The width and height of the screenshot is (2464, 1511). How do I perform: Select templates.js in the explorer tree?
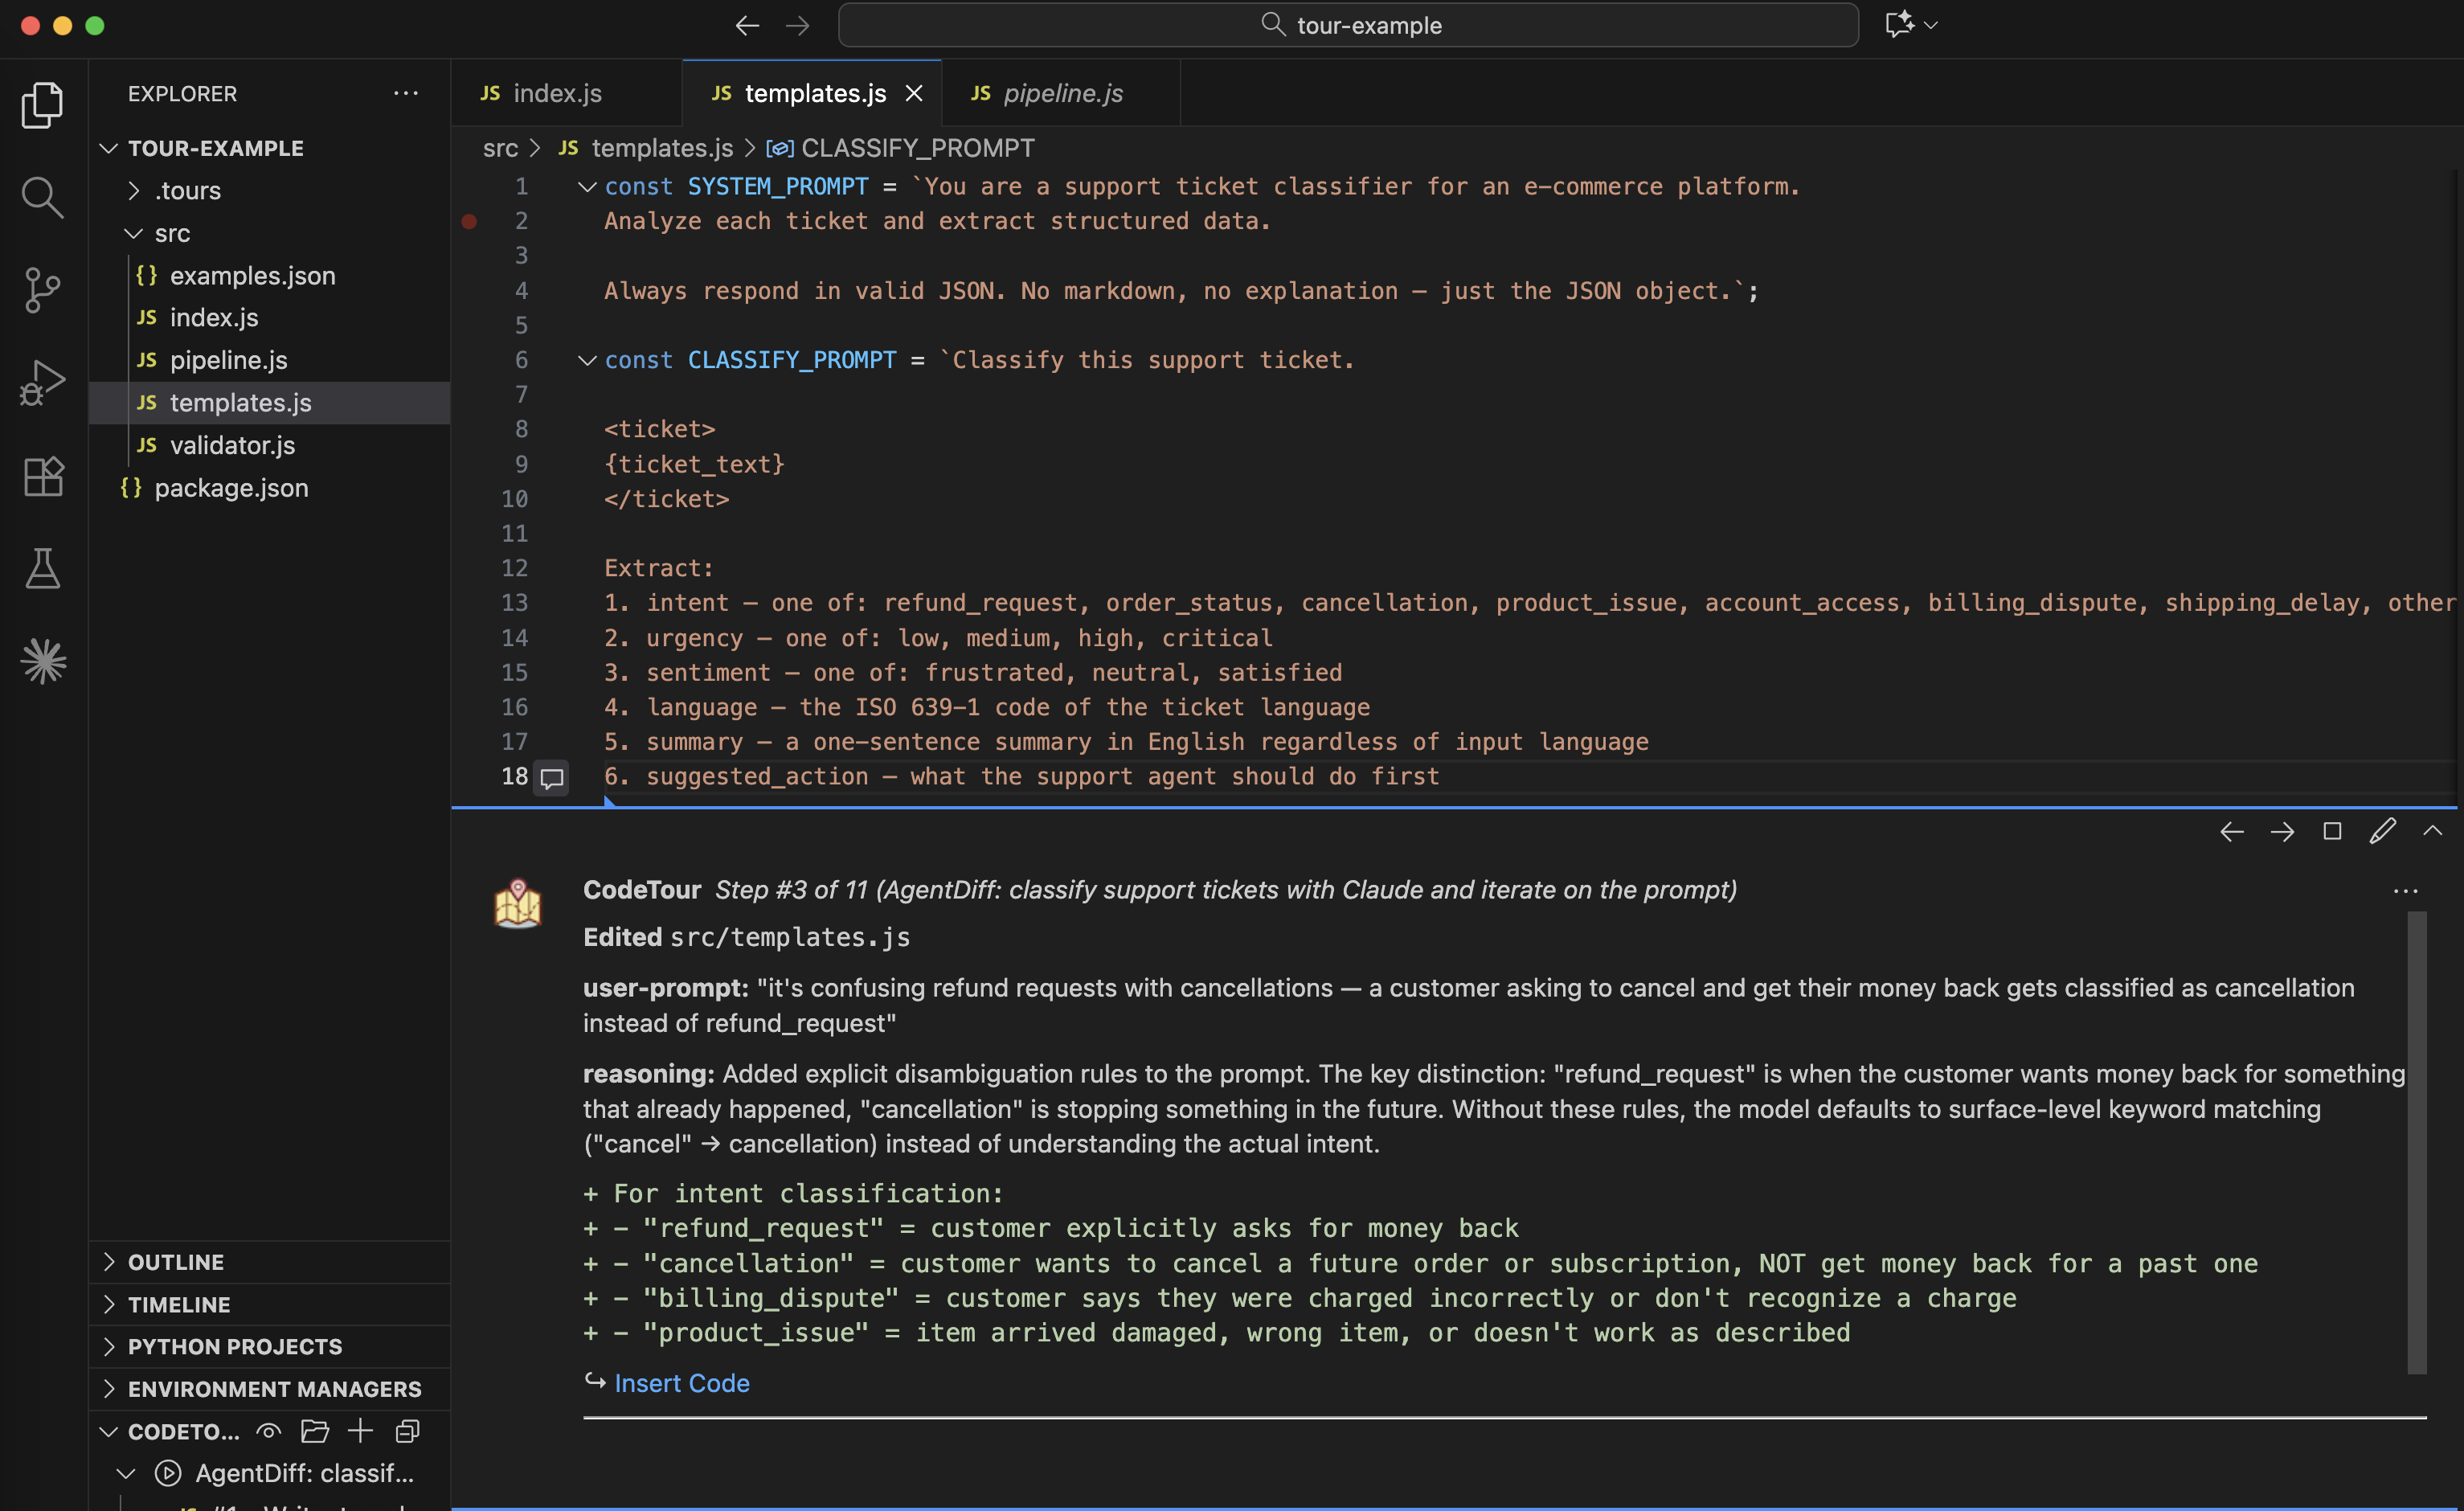[x=240, y=403]
